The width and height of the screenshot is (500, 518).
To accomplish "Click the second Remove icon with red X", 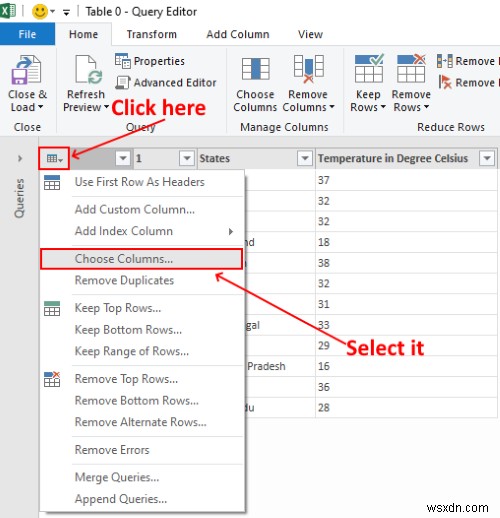I will coord(445,82).
